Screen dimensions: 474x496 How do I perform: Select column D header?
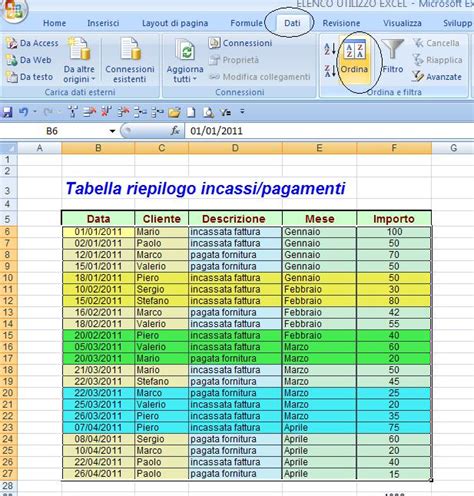[x=235, y=148]
